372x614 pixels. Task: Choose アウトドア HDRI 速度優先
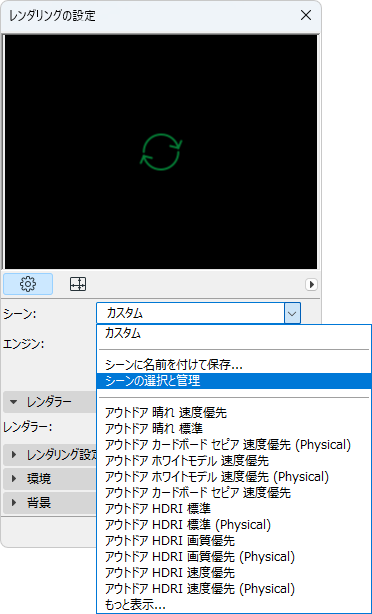point(234,573)
